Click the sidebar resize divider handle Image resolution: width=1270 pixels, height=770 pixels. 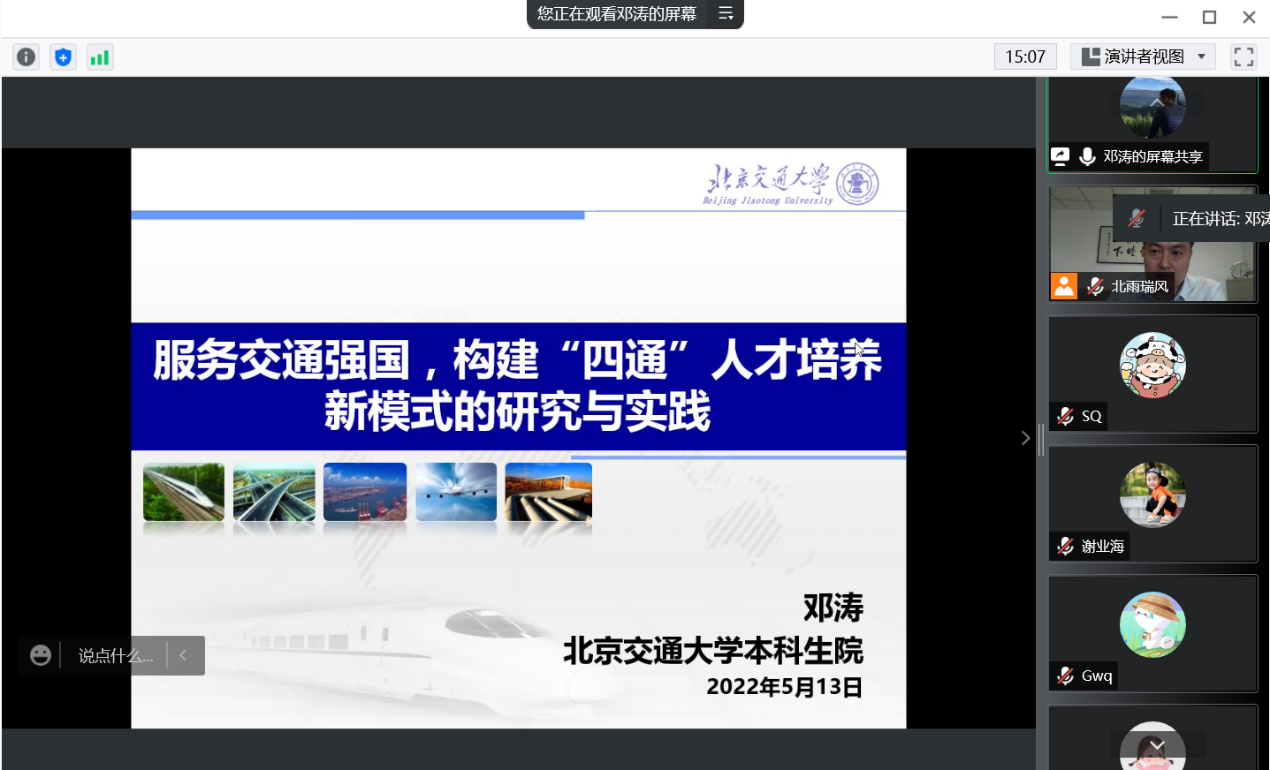(x=1041, y=438)
